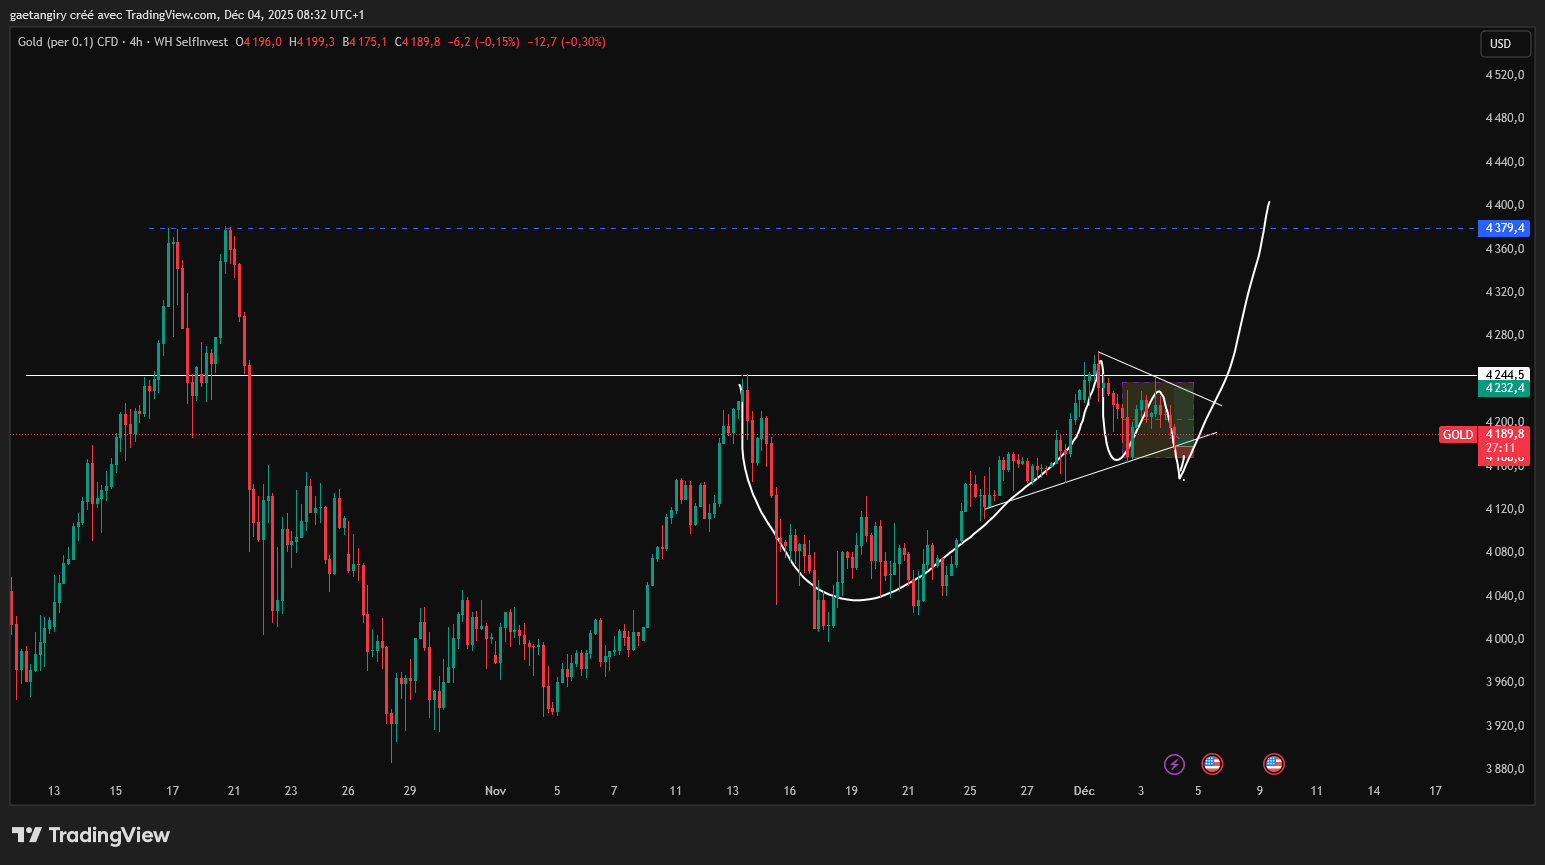Click the low value B4 175,1
Screen dimensions: 1545x865
(365, 42)
